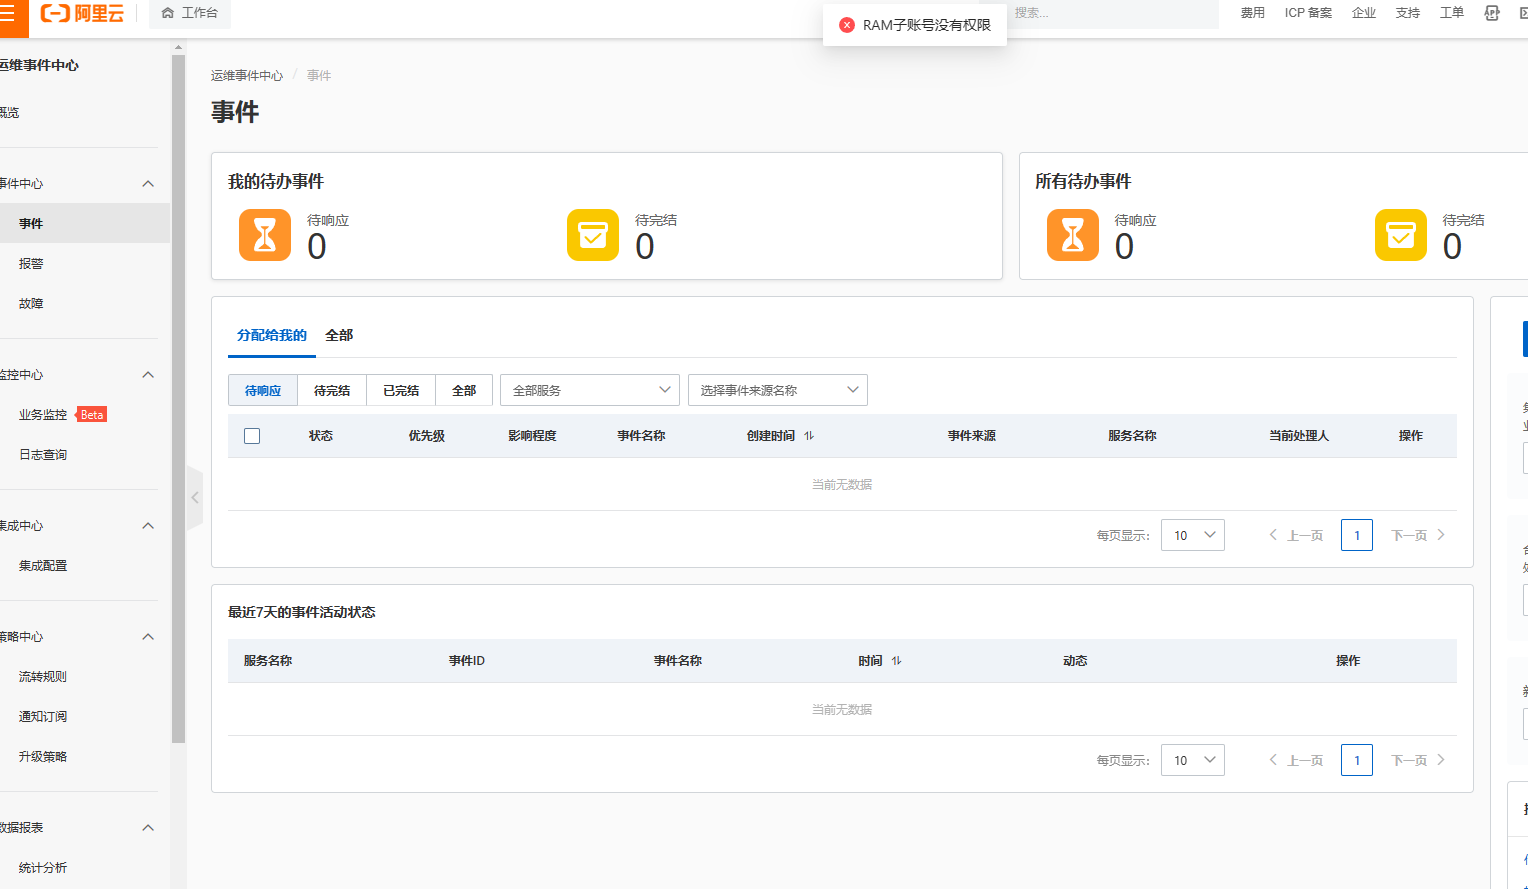Select the 待响应 status filter

pos(263,390)
